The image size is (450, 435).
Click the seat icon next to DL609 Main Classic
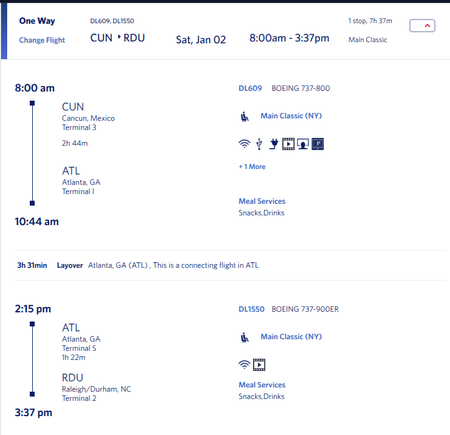coord(245,117)
